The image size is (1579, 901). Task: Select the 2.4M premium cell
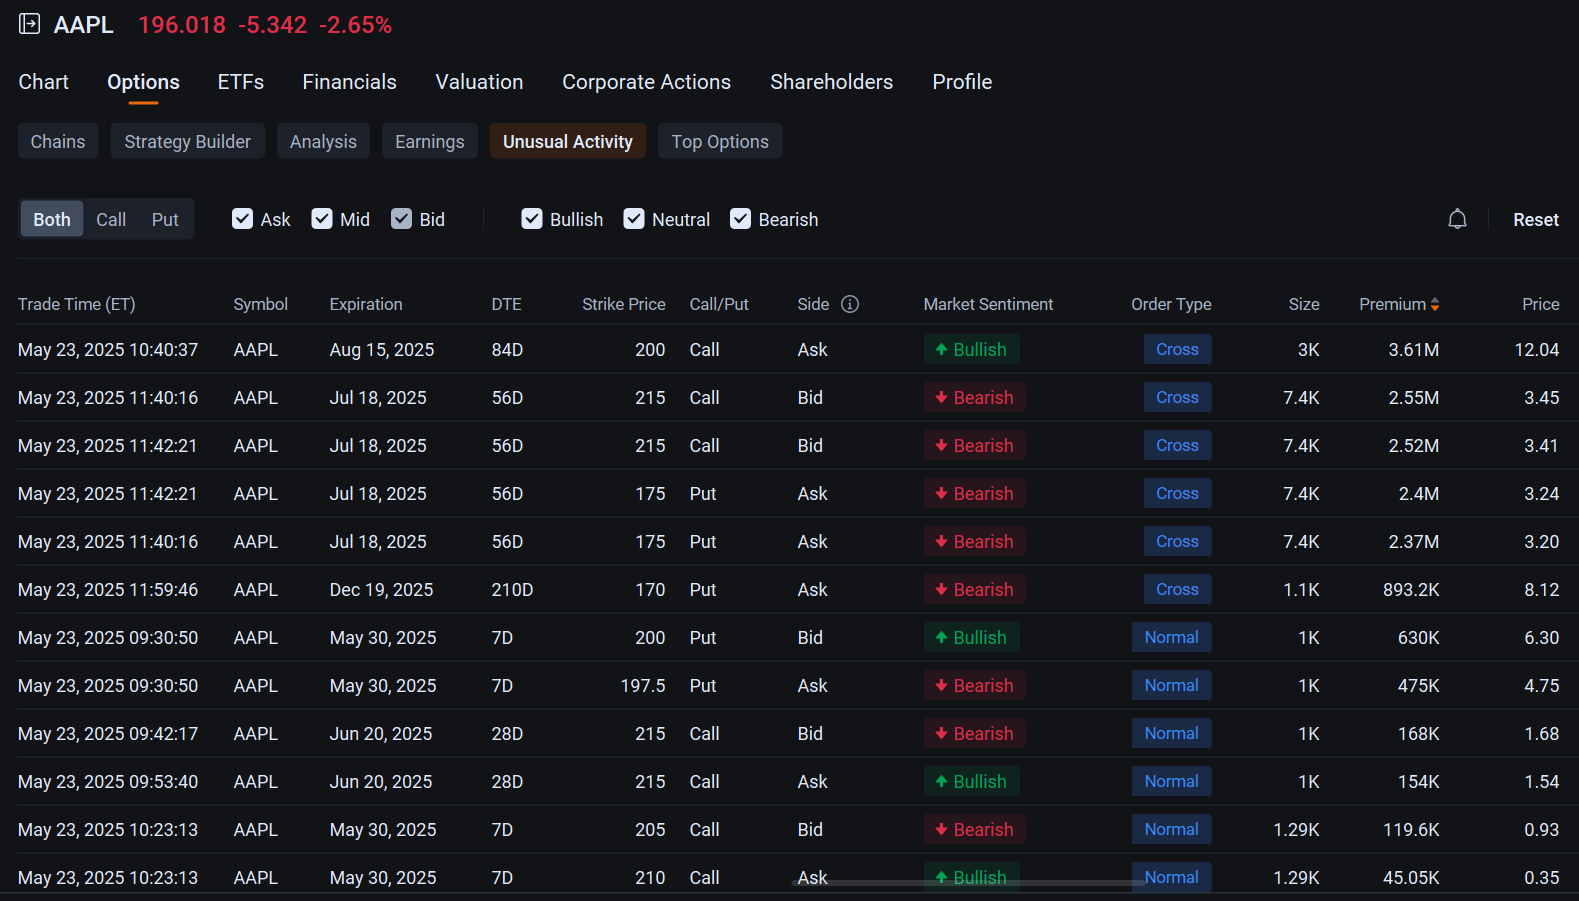click(1419, 493)
